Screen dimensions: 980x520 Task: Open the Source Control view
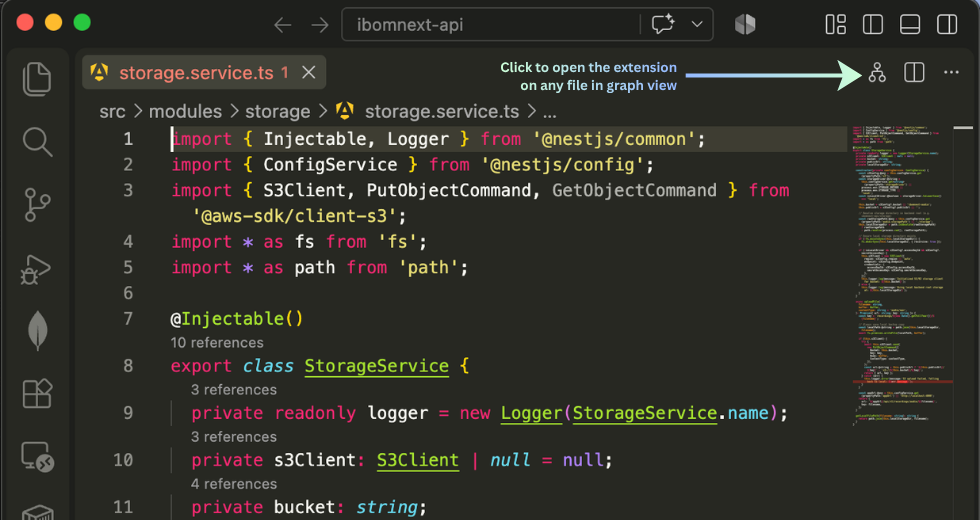(x=37, y=205)
